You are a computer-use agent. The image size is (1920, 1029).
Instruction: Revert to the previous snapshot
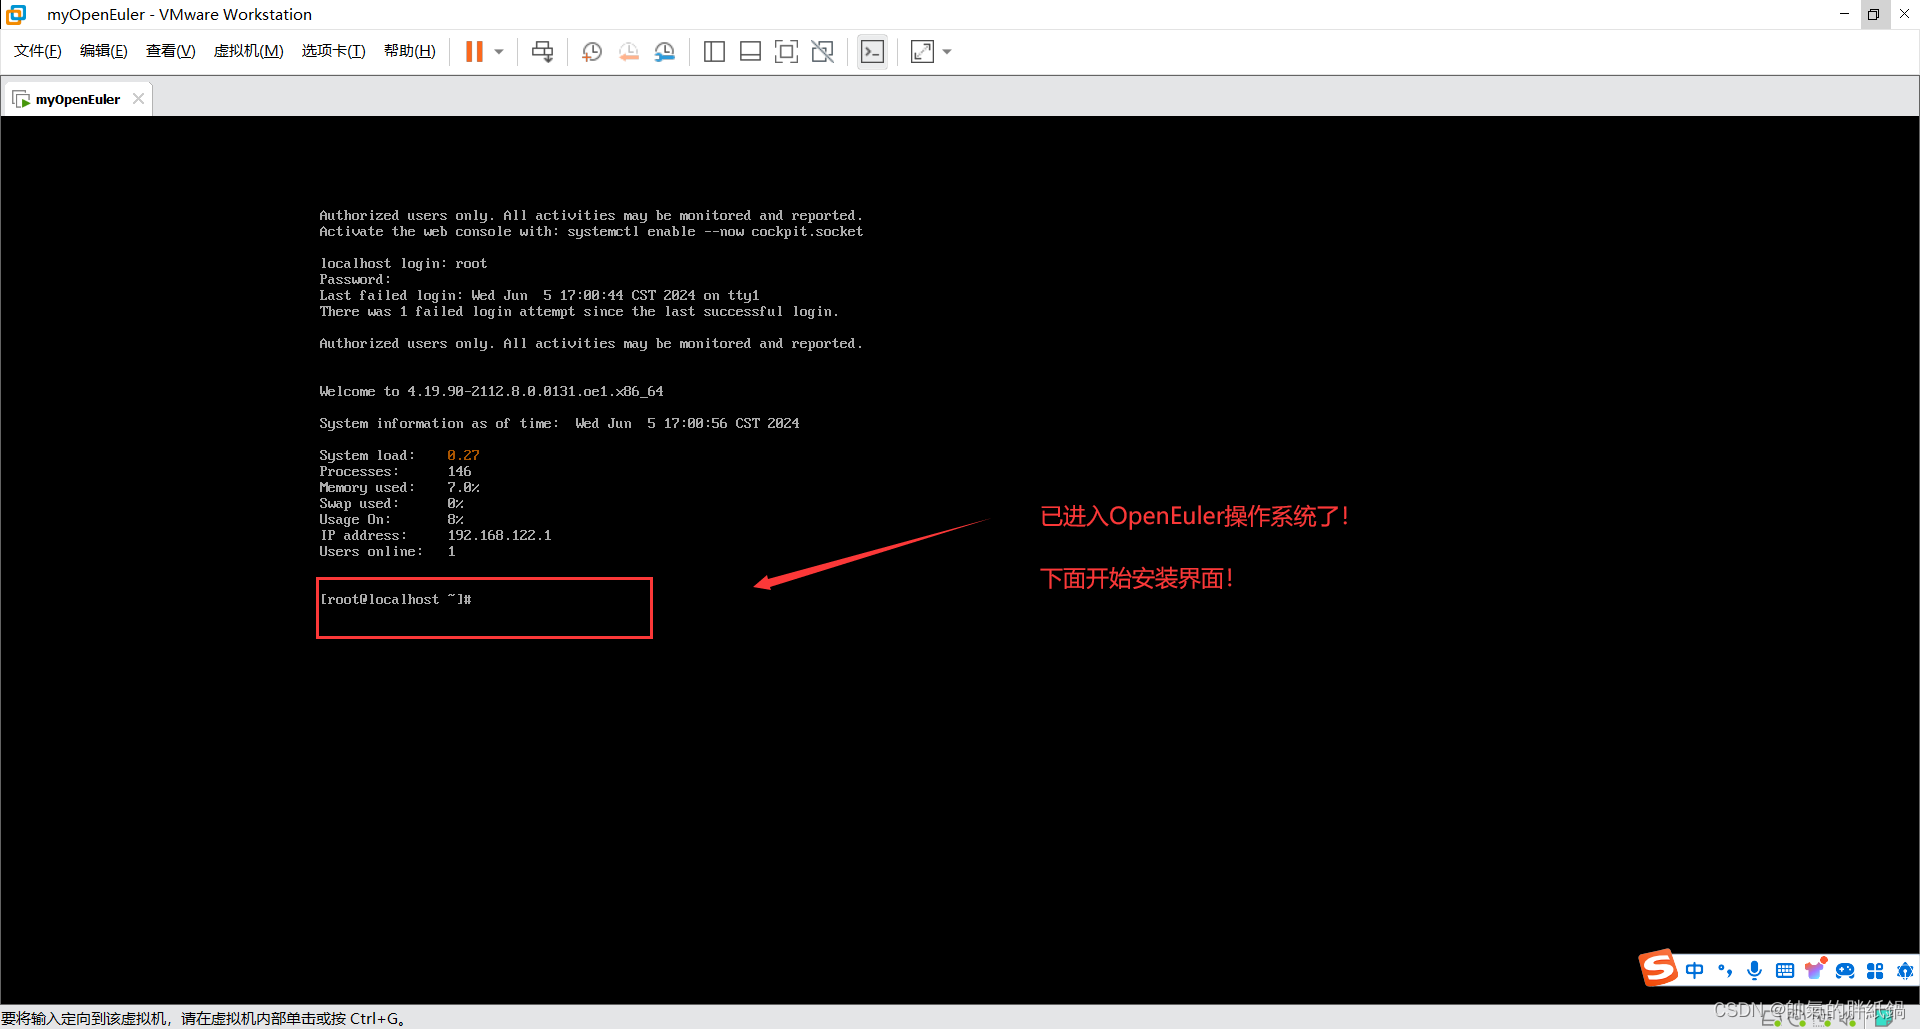point(628,52)
